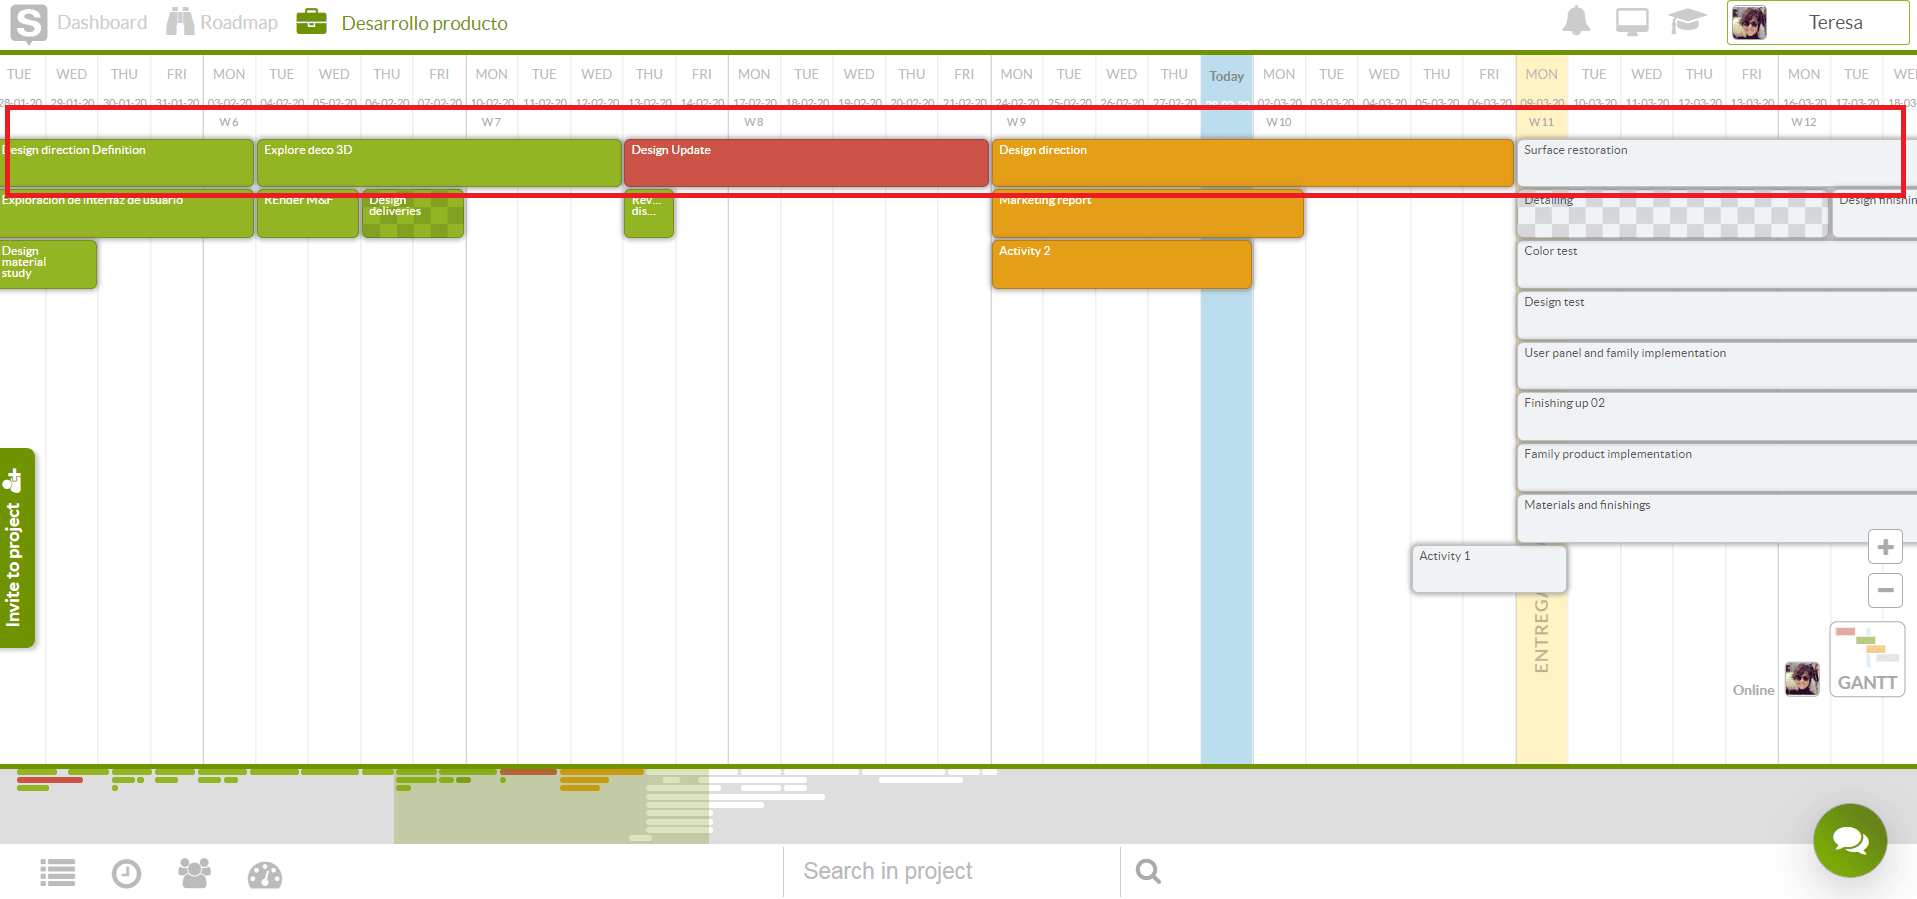Image resolution: width=1917 pixels, height=899 pixels.
Task: Click the online user avatar
Action: pos(1802,679)
